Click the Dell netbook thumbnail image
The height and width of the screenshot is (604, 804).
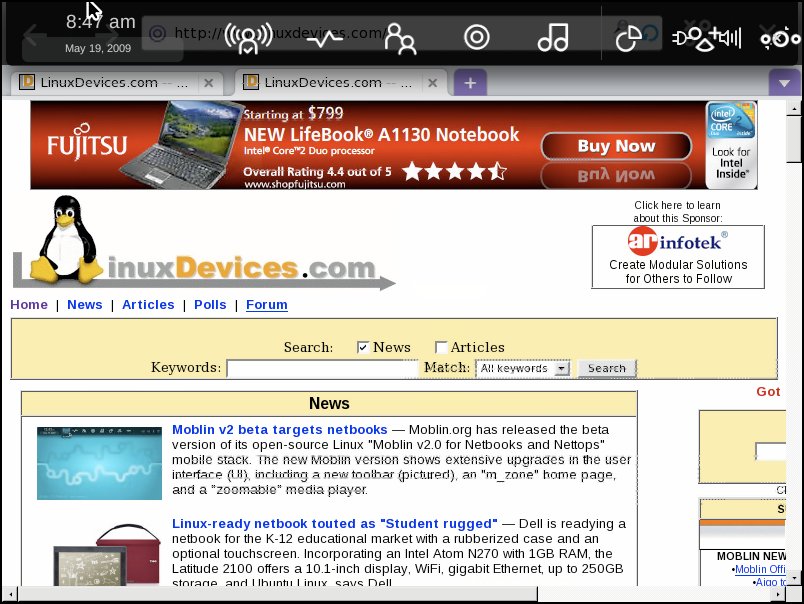[x=107, y=555]
